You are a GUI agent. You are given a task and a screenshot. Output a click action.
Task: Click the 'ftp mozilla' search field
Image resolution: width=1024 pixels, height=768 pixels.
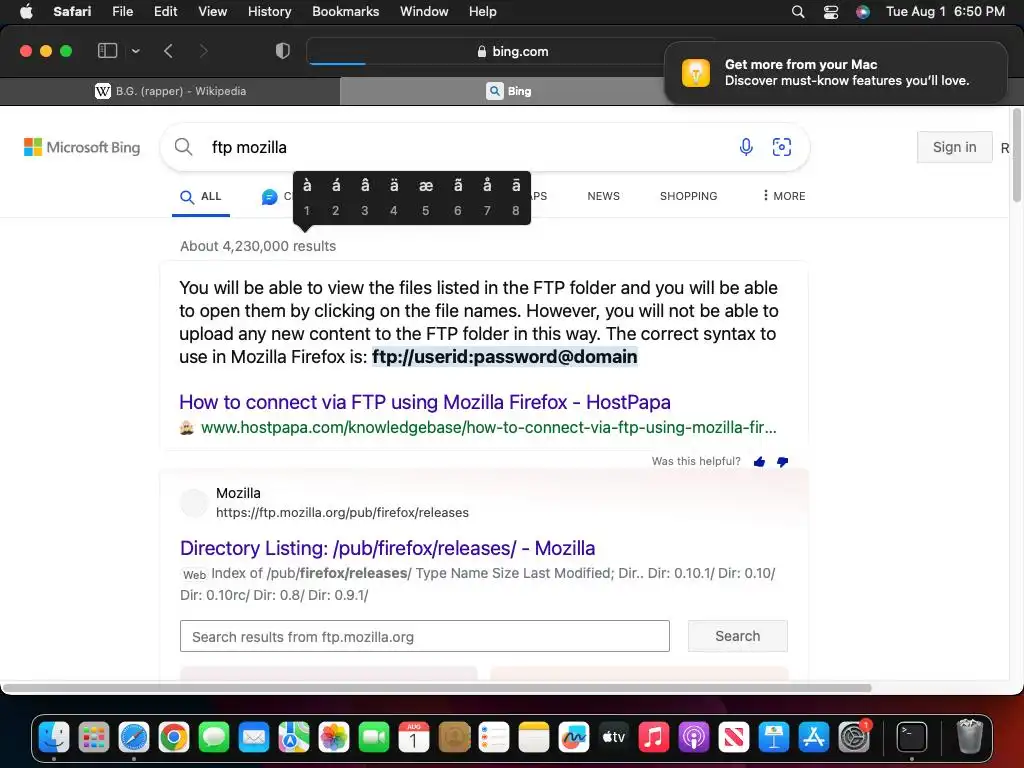pyautogui.click(x=457, y=147)
